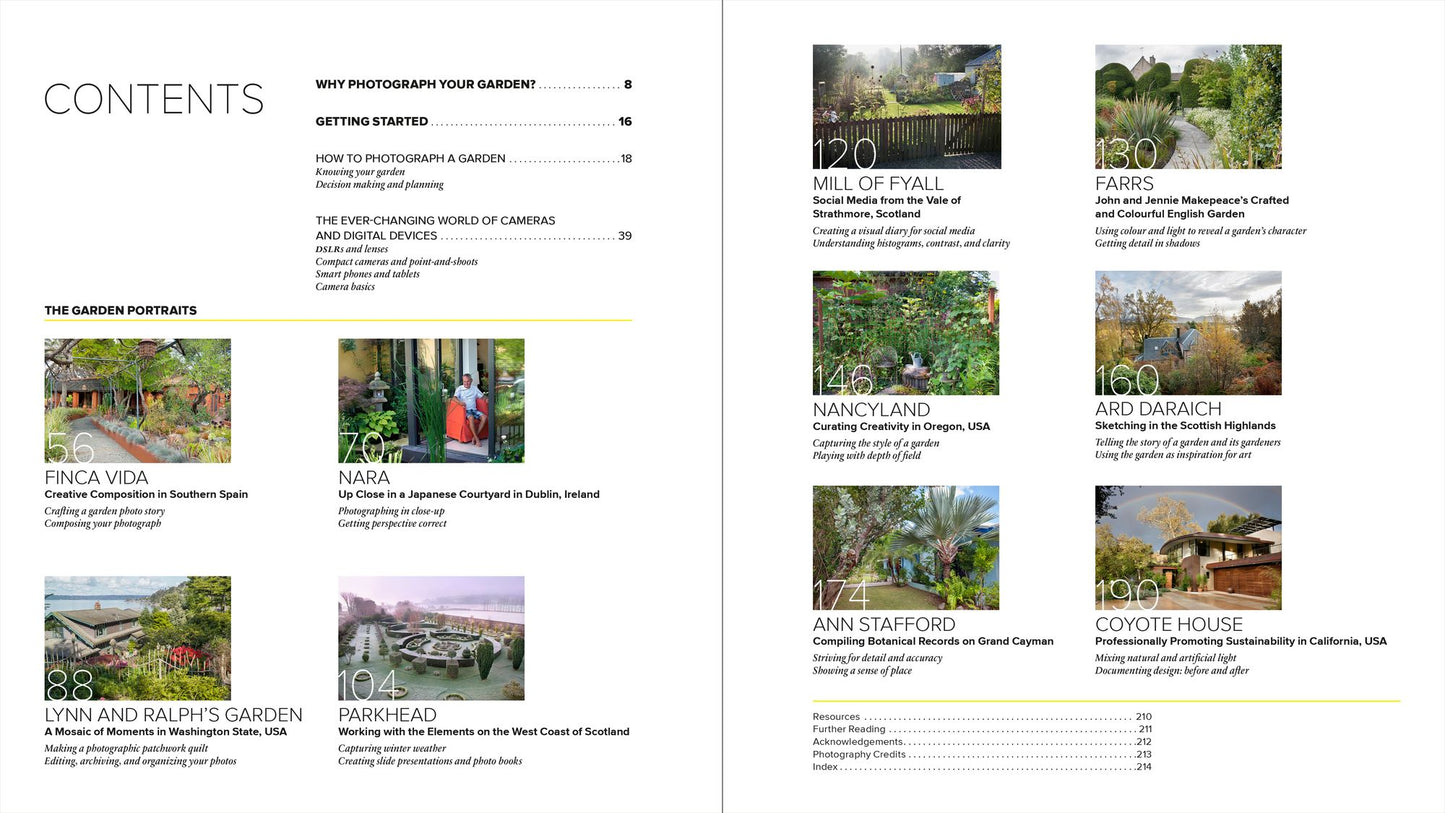
Task: Click the Nancyland garden thumbnail
Action: point(906,333)
